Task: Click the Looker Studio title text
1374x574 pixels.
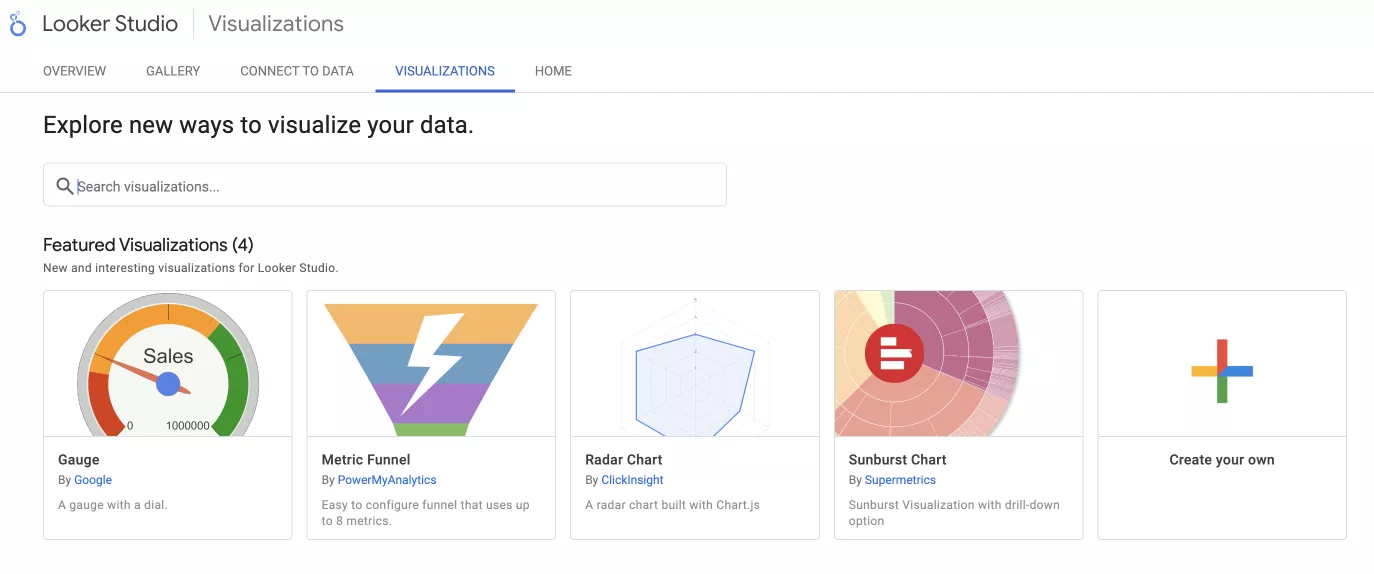Action: click(110, 24)
